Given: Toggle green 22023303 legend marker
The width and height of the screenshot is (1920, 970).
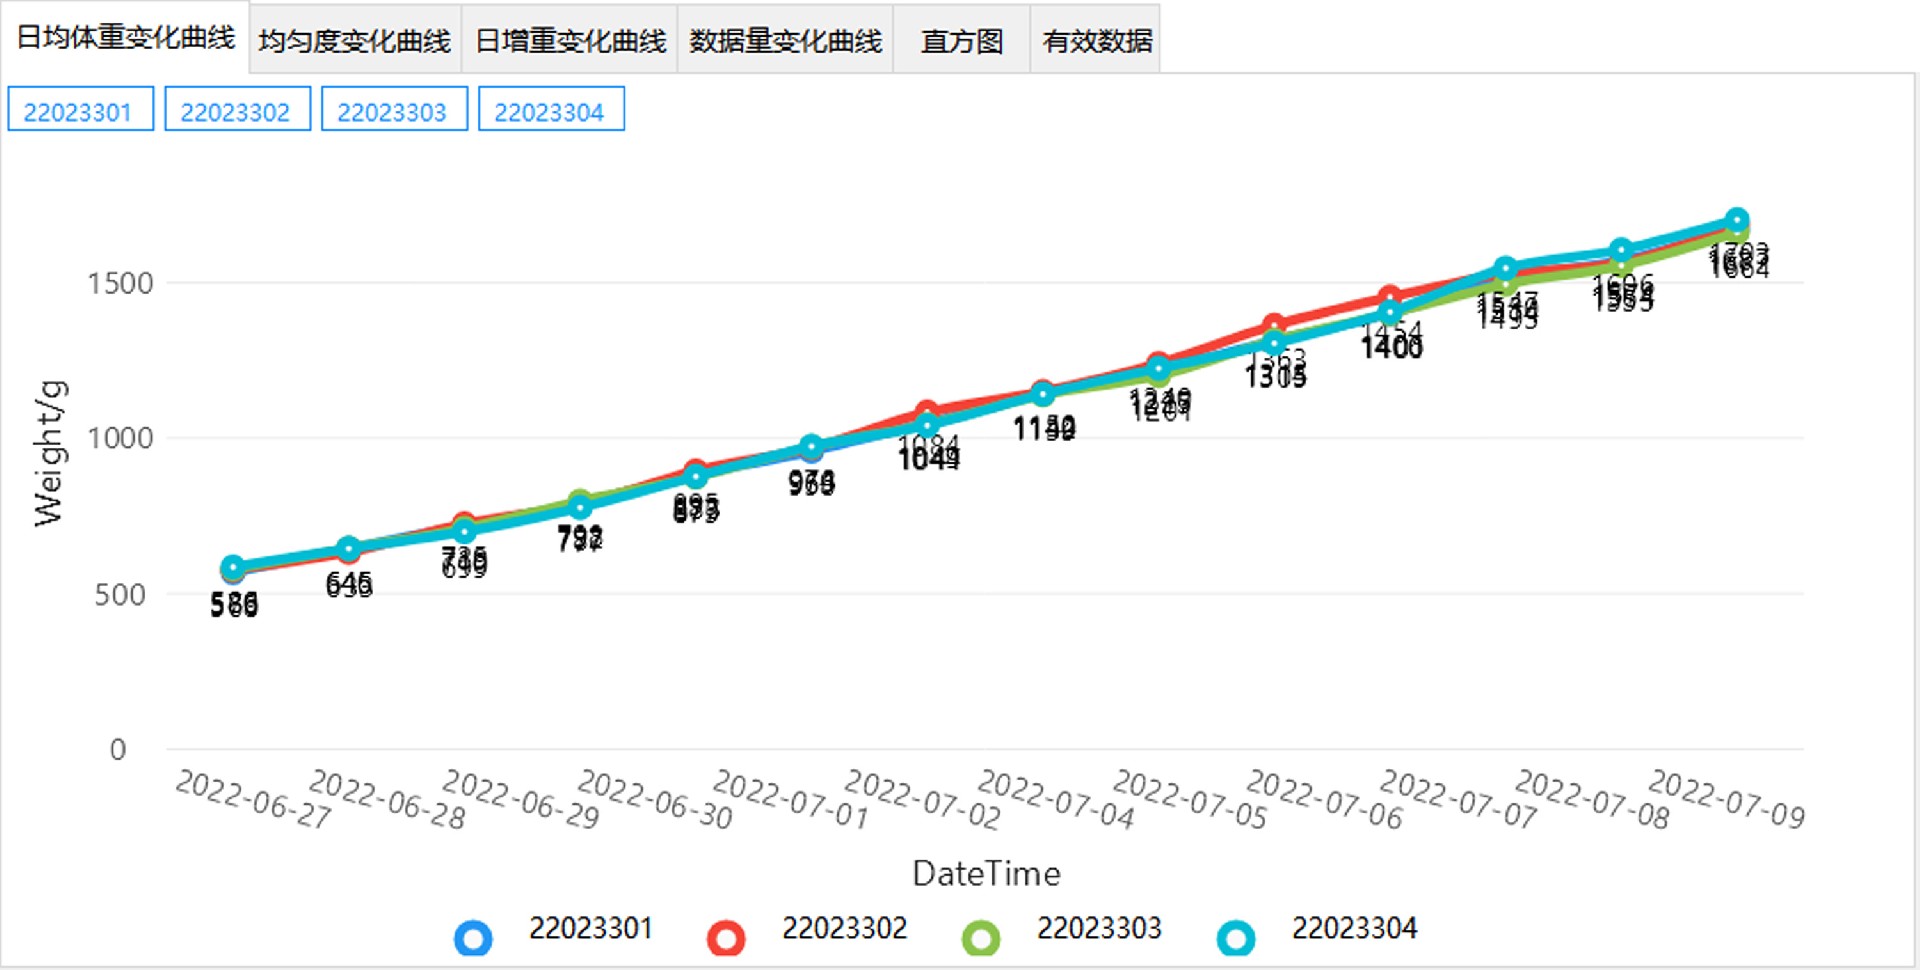Looking at the screenshot, I should click(x=981, y=938).
